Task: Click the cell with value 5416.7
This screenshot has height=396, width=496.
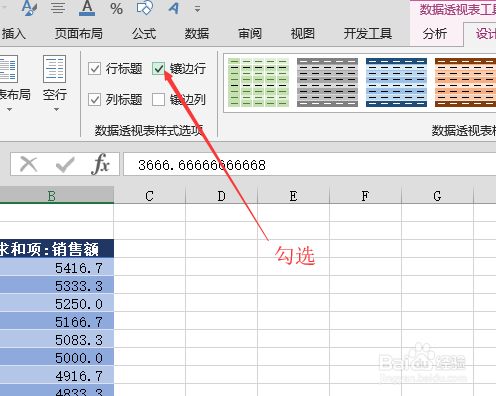Action: [57, 267]
